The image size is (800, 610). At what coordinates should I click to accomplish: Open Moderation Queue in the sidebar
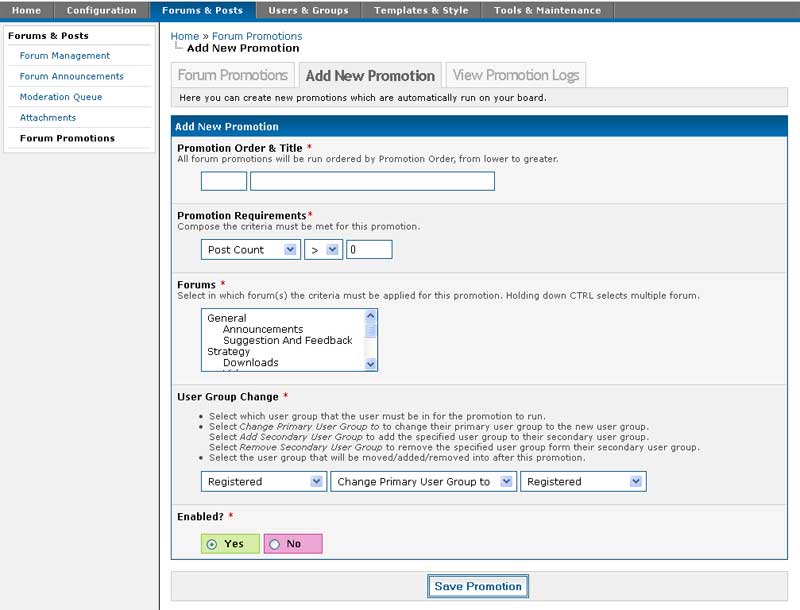click(x=61, y=97)
